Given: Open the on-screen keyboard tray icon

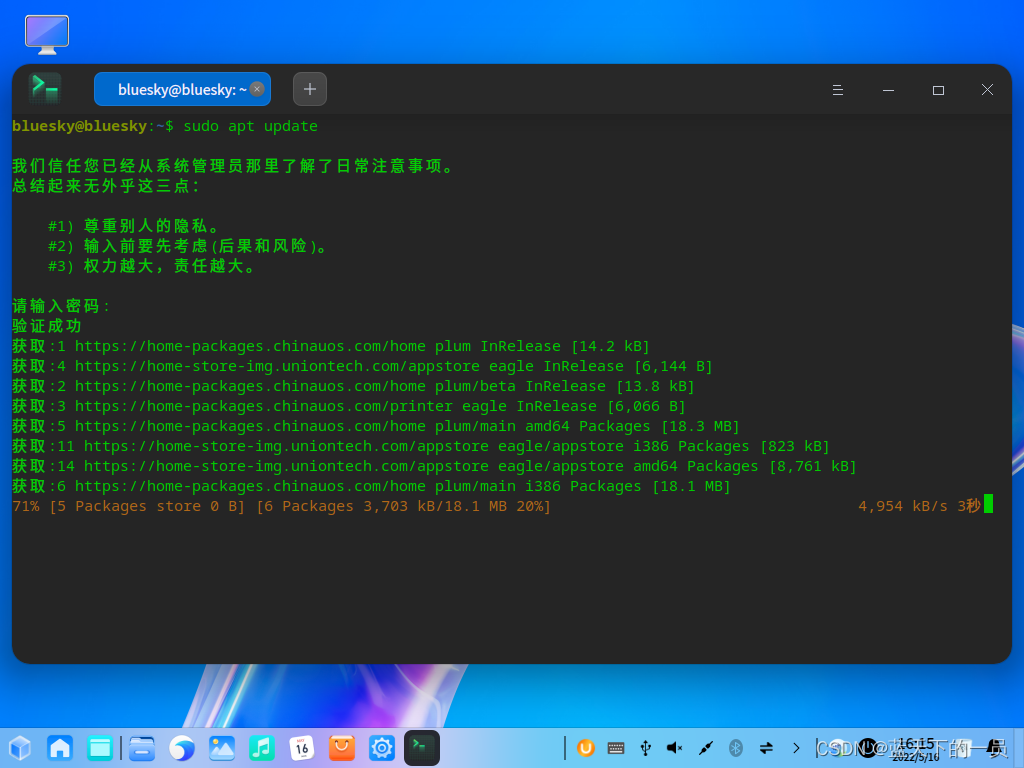Looking at the screenshot, I should 616,748.
